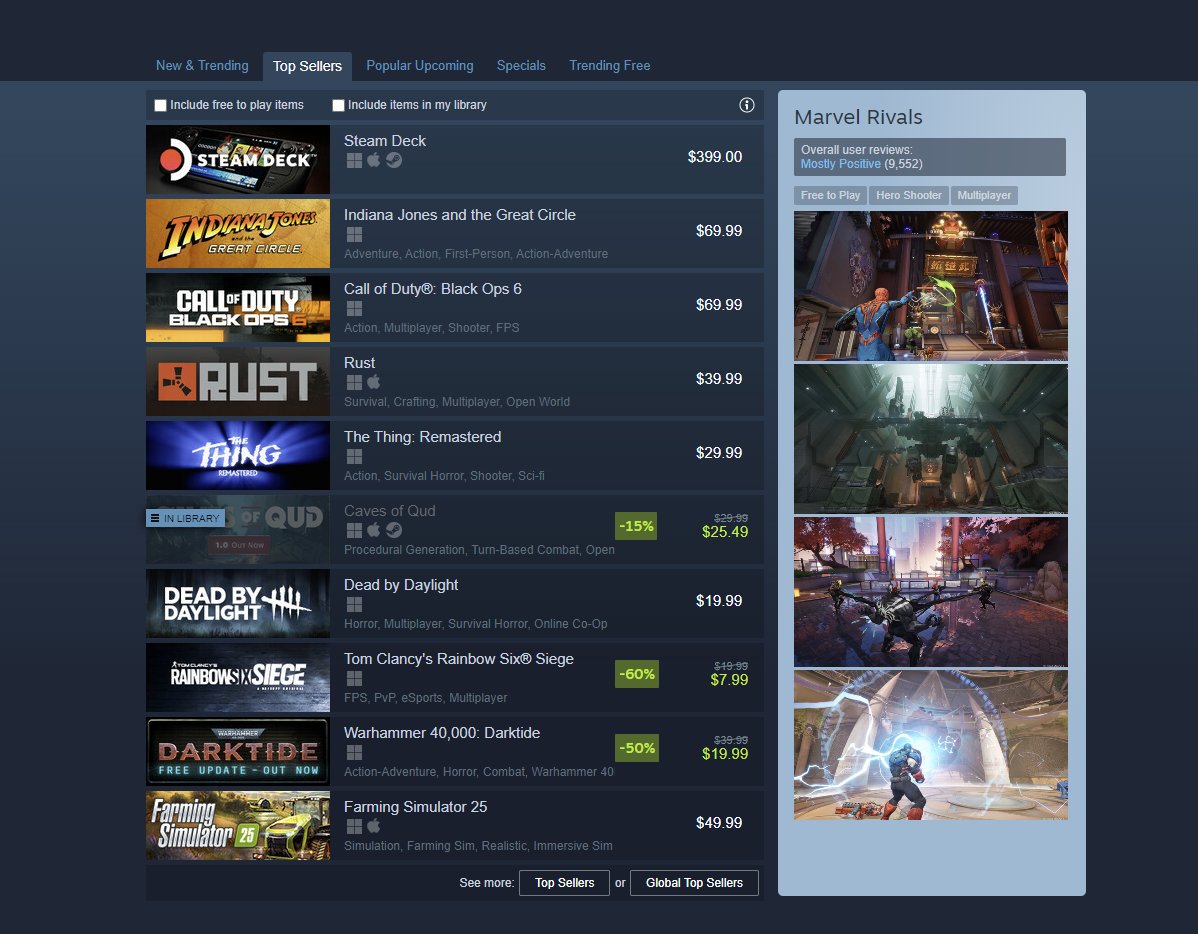View Marvel Rivals lightning hero screenshot
This screenshot has height=934, width=1198.
pyautogui.click(x=931, y=745)
